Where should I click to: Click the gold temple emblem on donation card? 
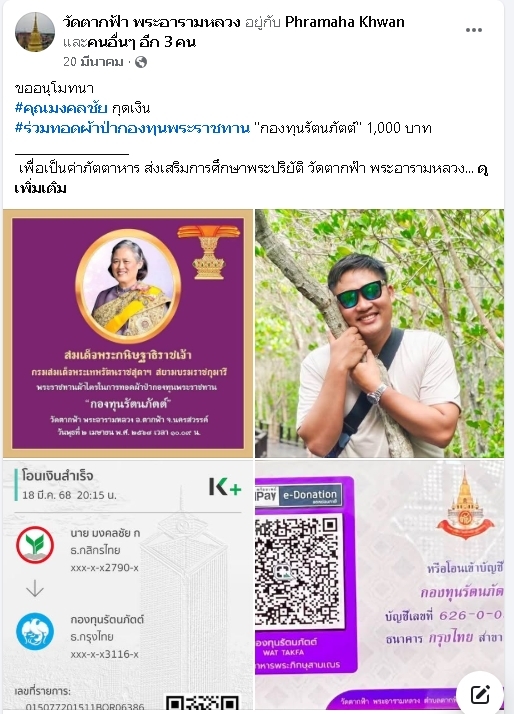coord(465,505)
